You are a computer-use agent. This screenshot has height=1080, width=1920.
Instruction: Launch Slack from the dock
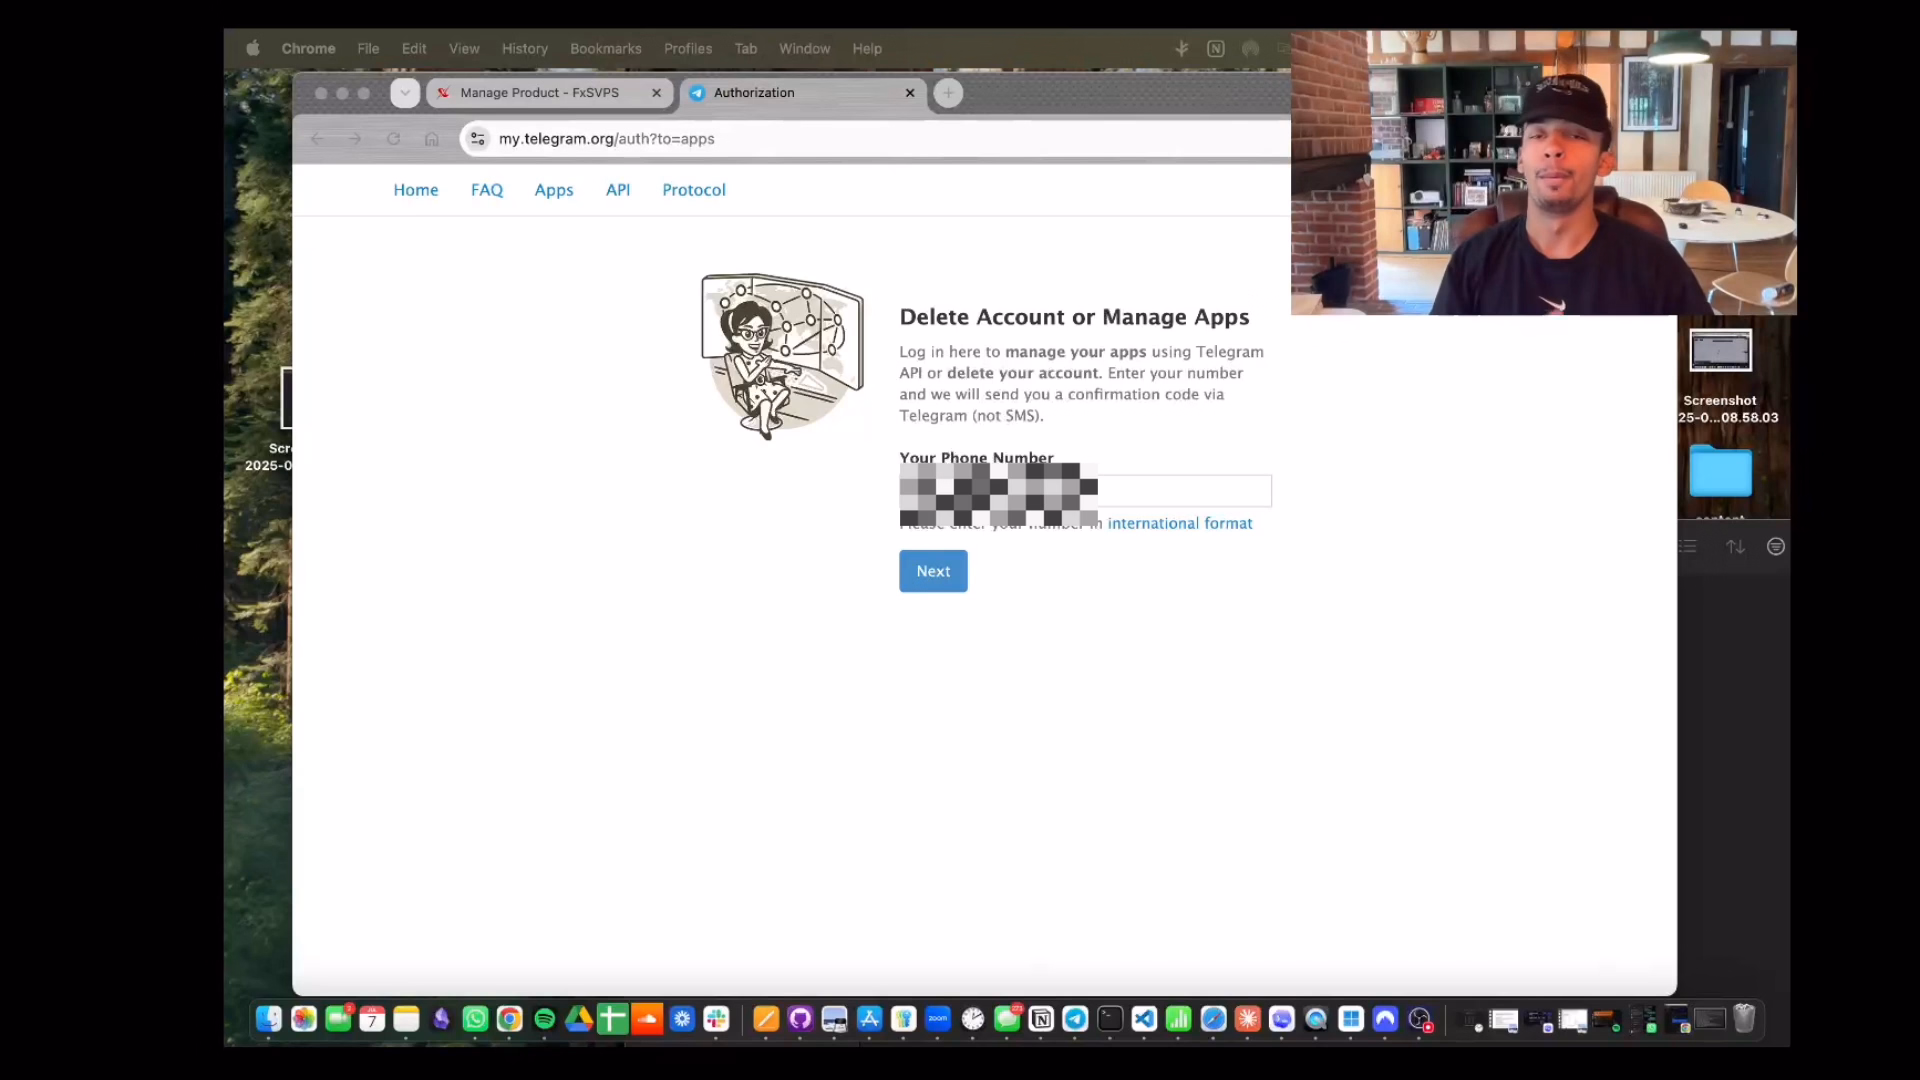pos(716,1019)
